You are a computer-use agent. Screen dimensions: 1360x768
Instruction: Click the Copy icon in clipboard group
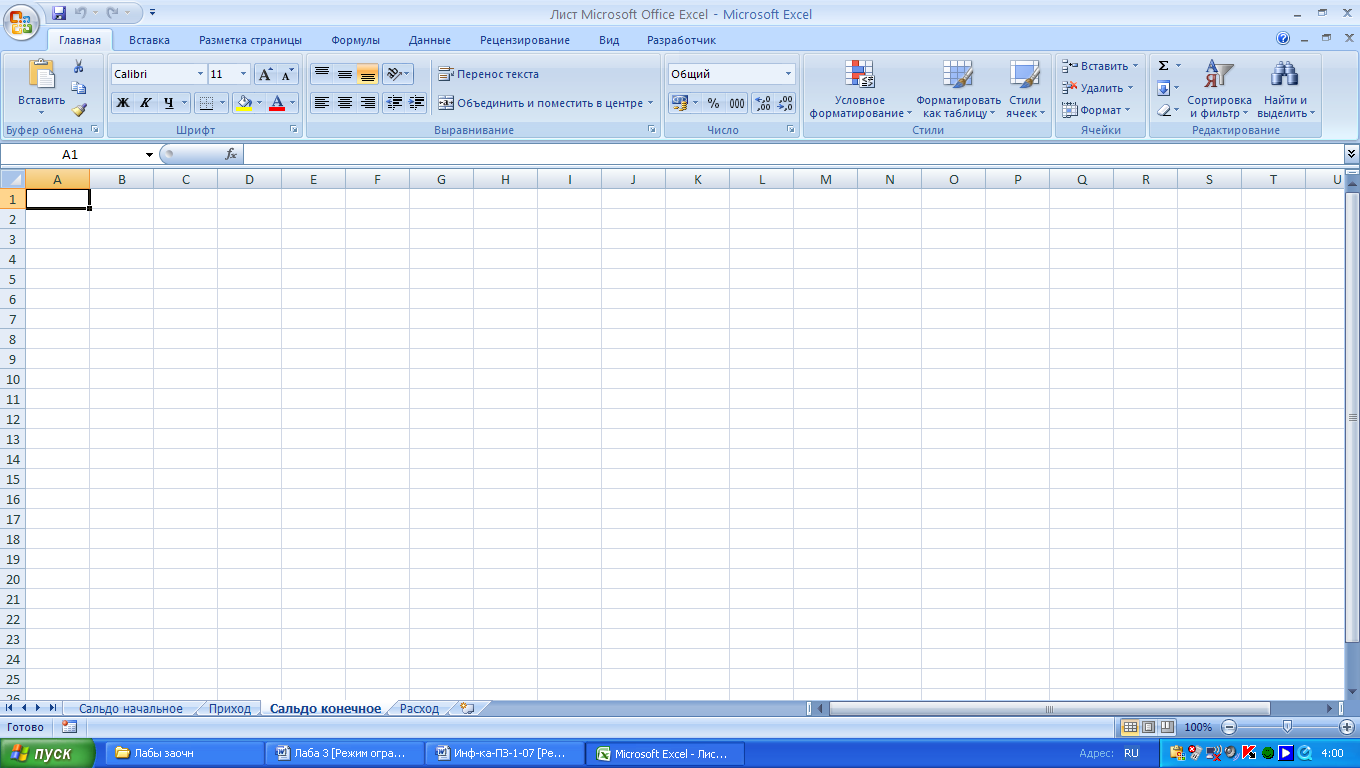coord(79,88)
